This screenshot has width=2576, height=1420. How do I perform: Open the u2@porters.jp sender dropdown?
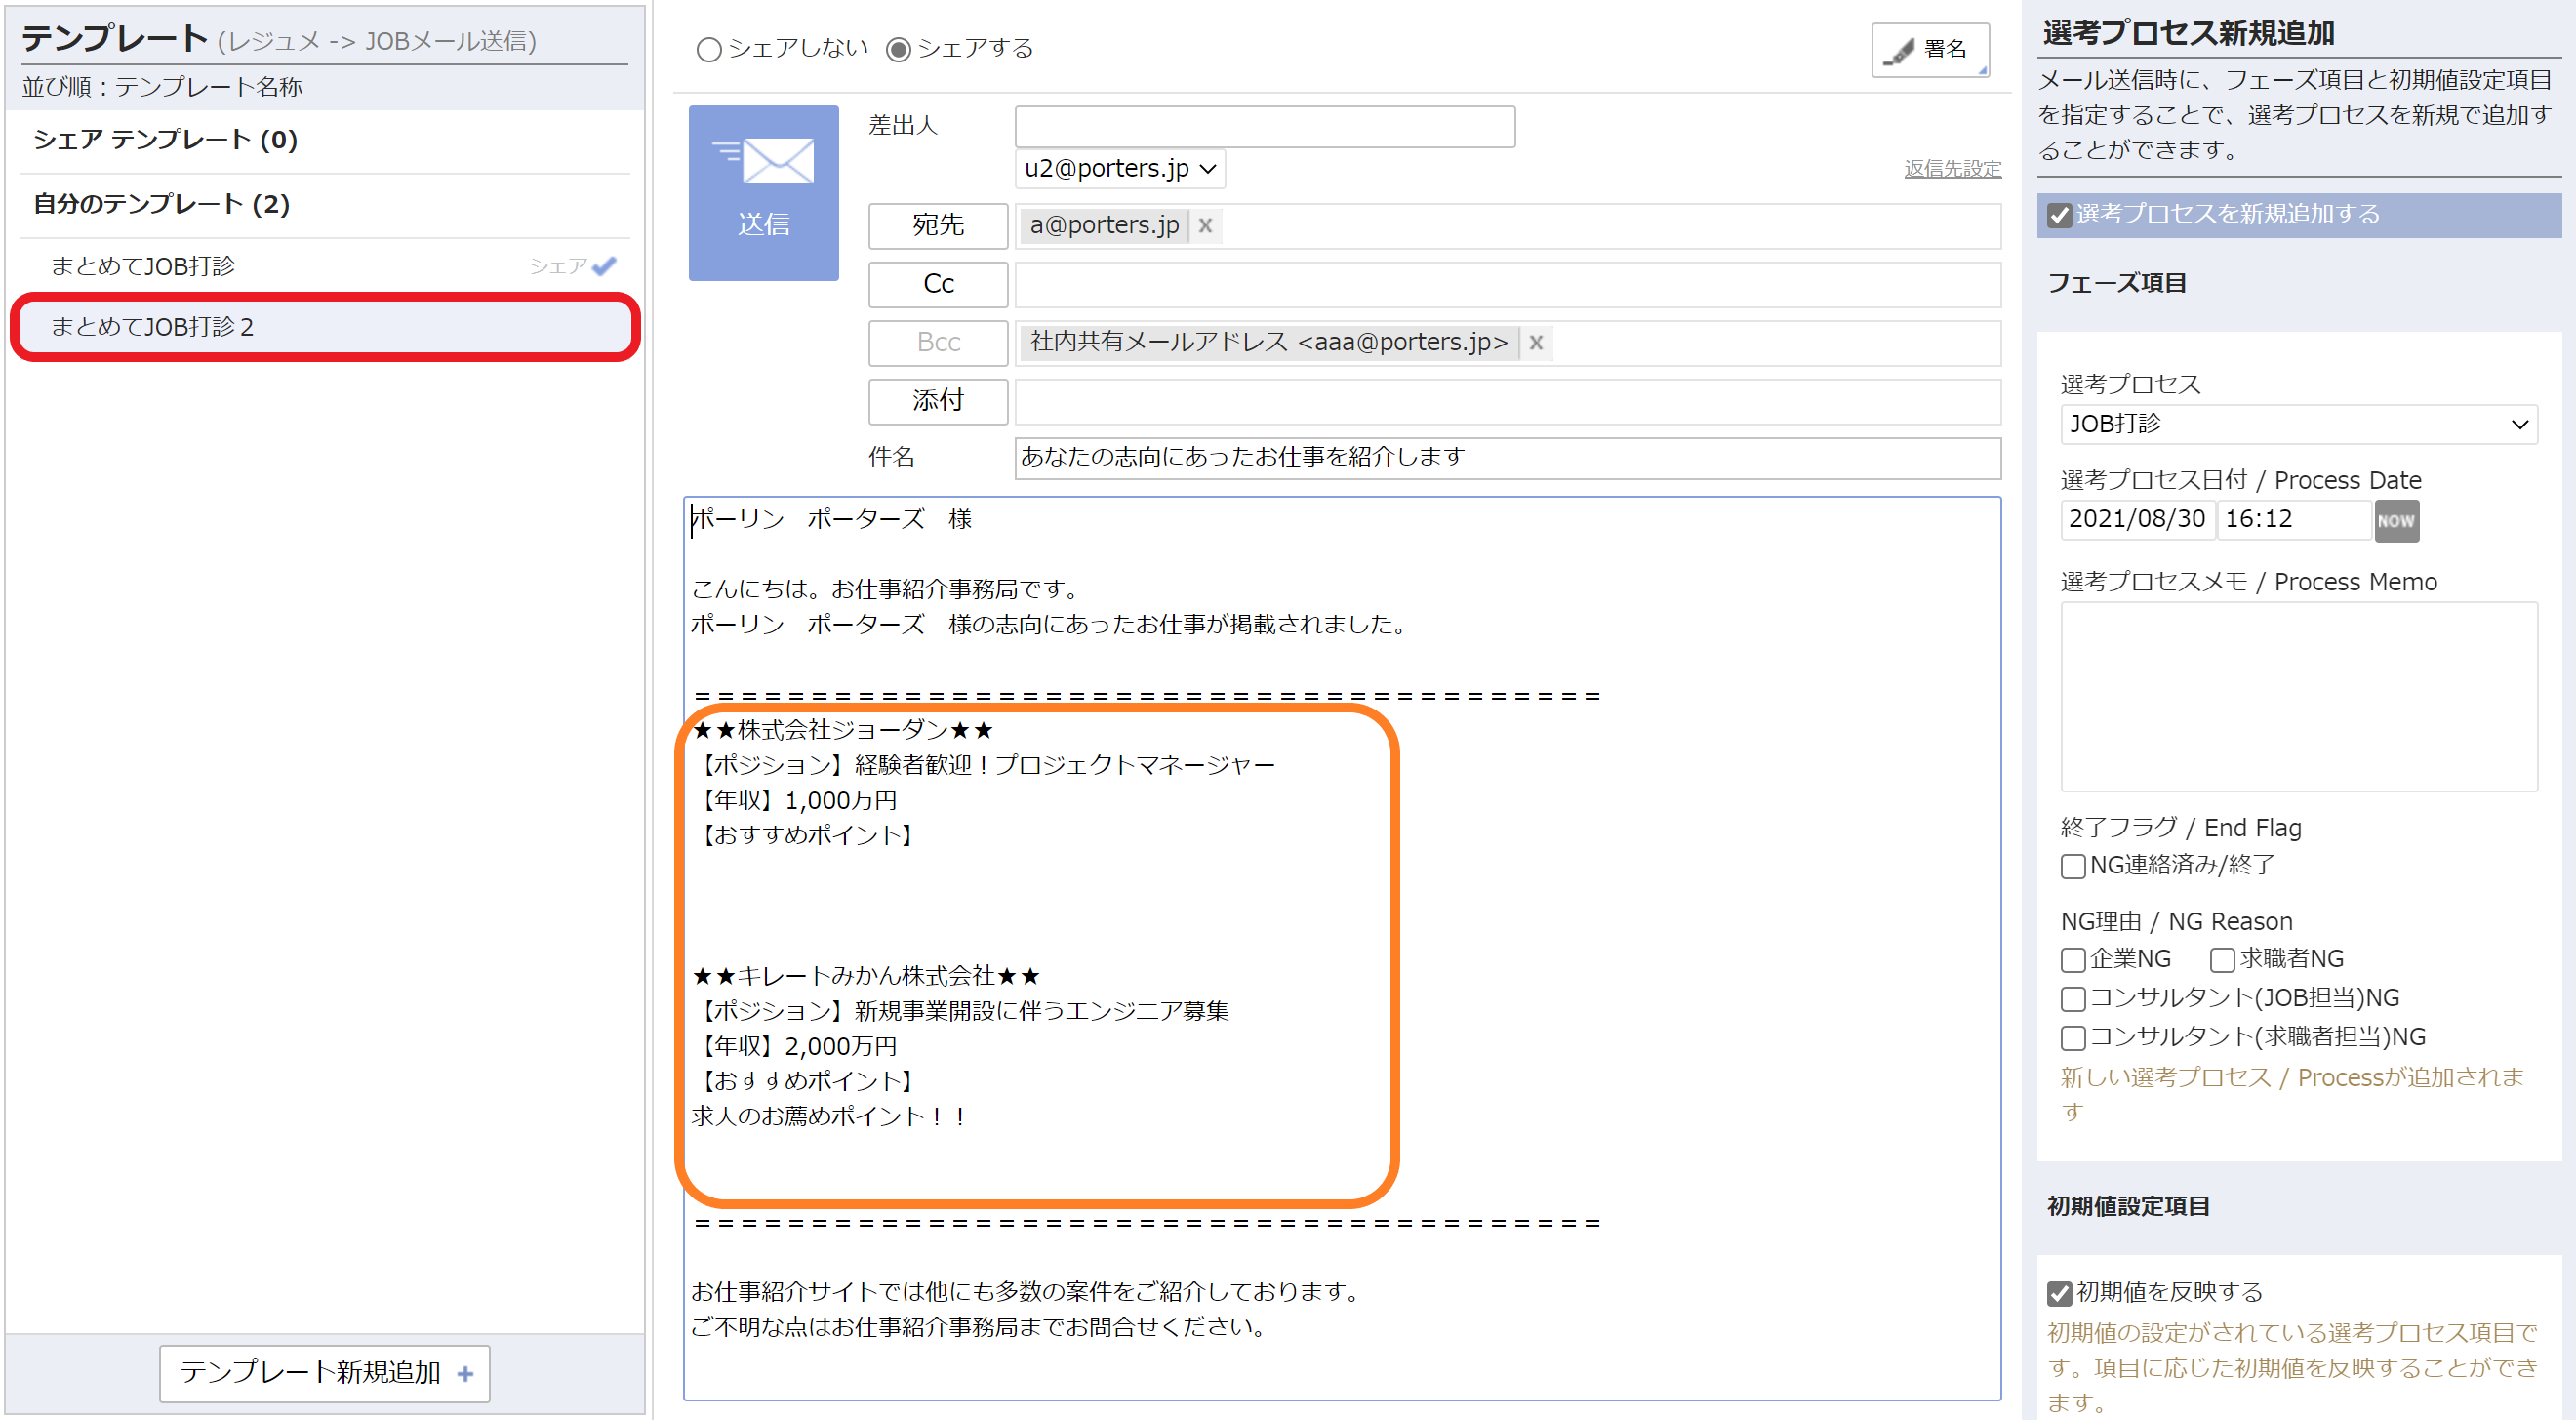click(x=1119, y=169)
